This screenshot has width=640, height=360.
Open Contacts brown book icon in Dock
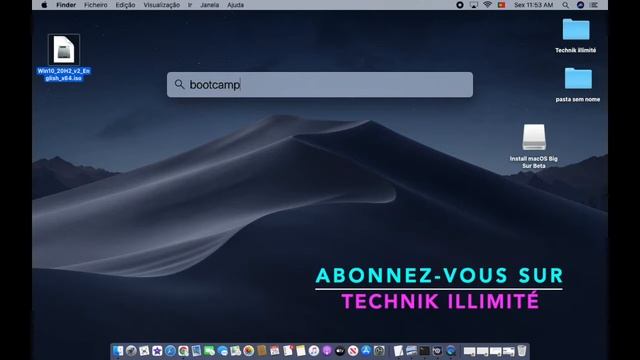tap(262, 351)
